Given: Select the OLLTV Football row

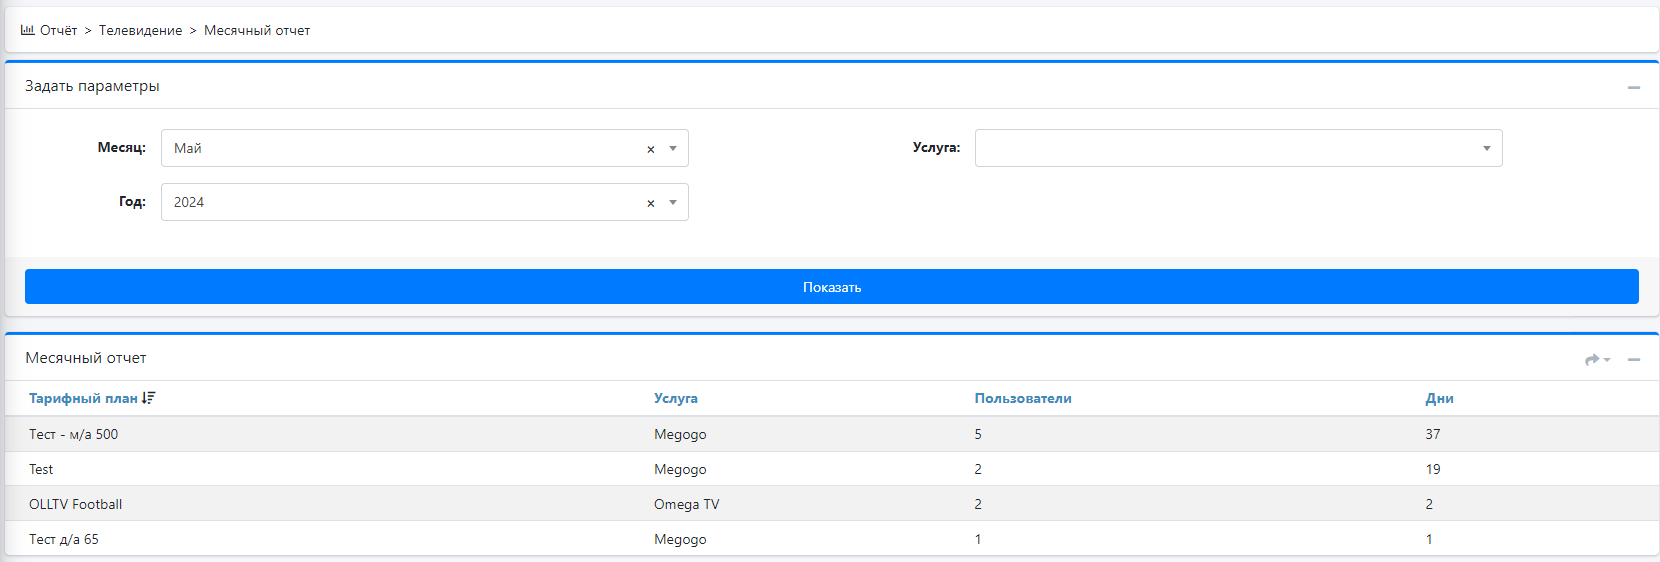Looking at the screenshot, I should click(x=75, y=504).
